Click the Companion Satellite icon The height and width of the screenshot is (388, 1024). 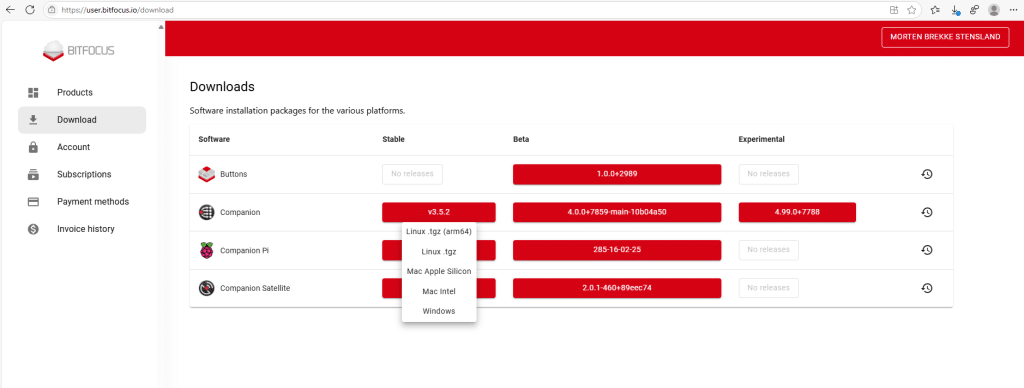(206, 288)
